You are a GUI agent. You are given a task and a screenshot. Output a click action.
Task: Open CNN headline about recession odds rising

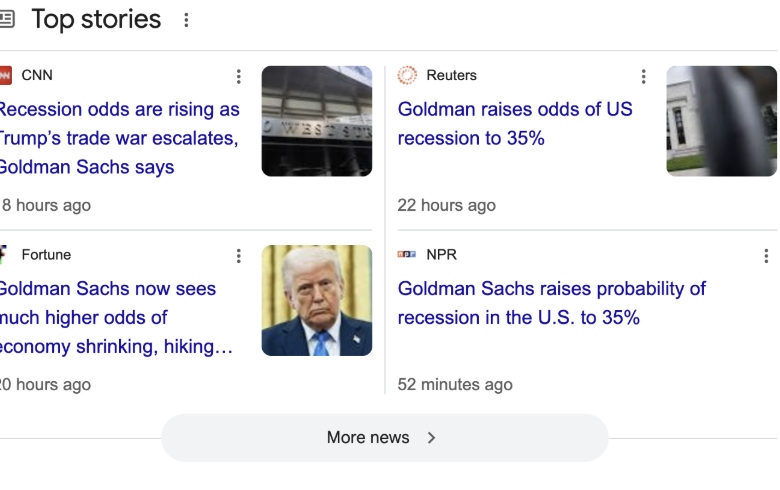pyautogui.click(x=119, y=138)
